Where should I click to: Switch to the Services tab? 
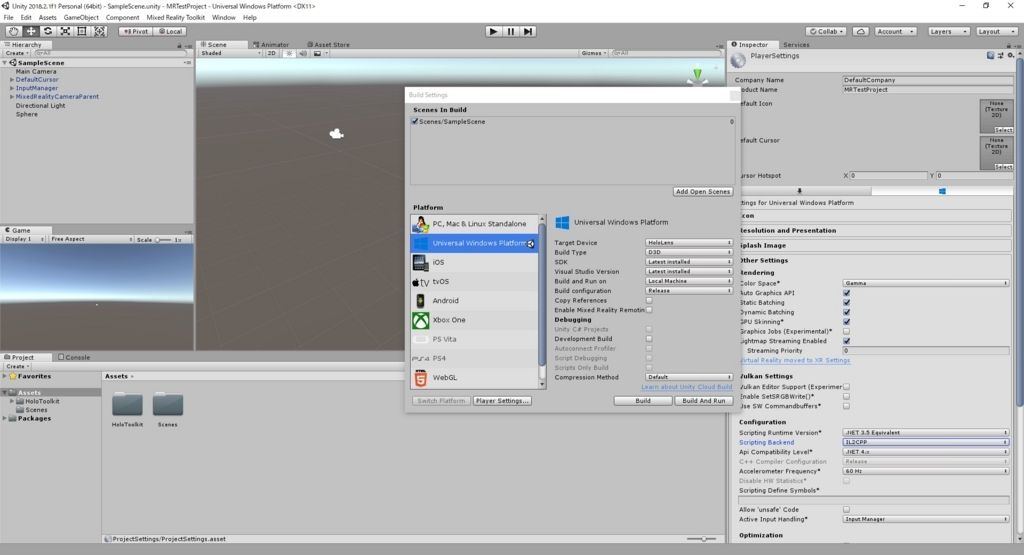pyautogui.click(x=796, y=45)
